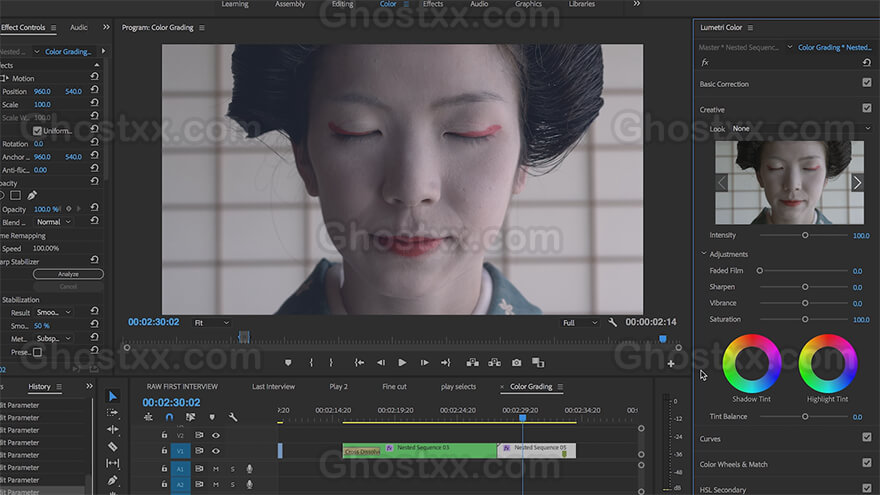The image size is (880, 495).
Task: Go to previous Look preset arrow
Action: [722, 183]
